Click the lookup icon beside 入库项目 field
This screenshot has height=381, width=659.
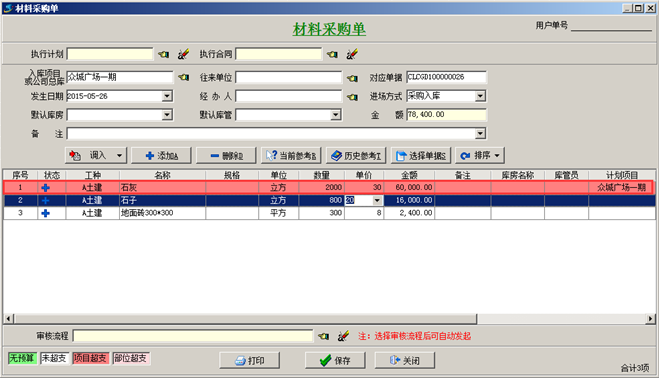[184, 77]
